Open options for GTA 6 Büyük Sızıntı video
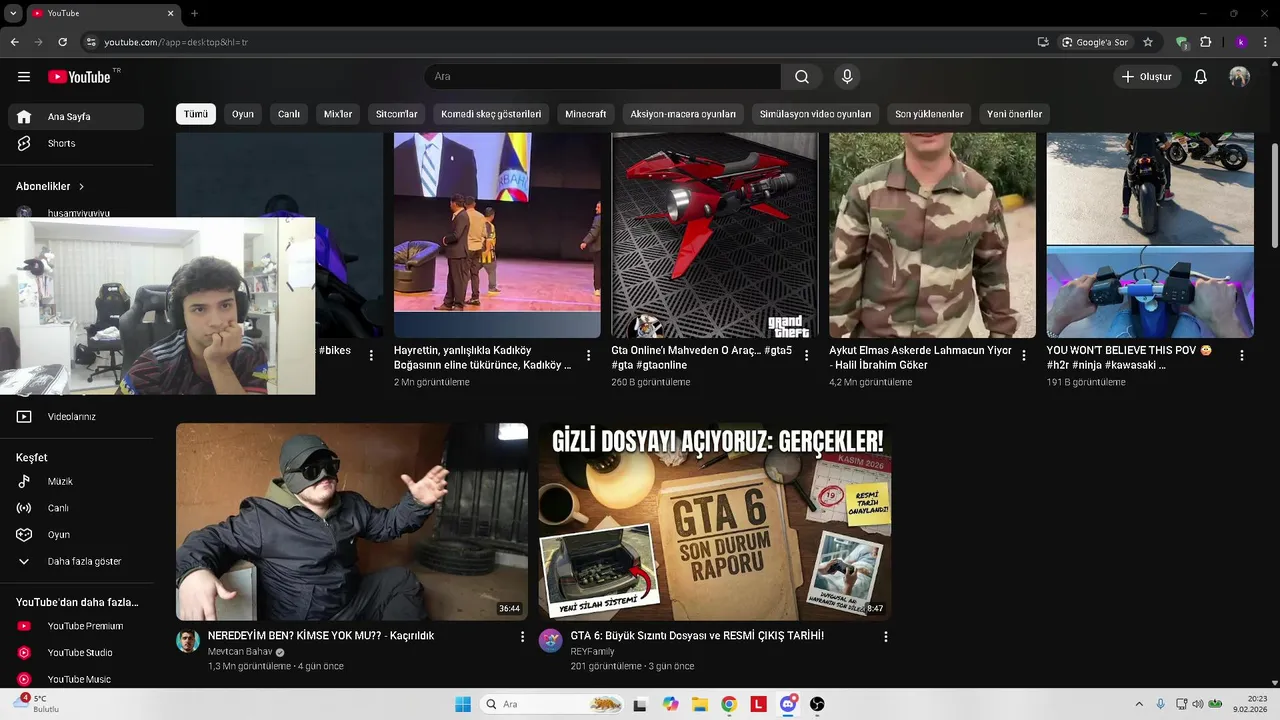 click(885, 636)
